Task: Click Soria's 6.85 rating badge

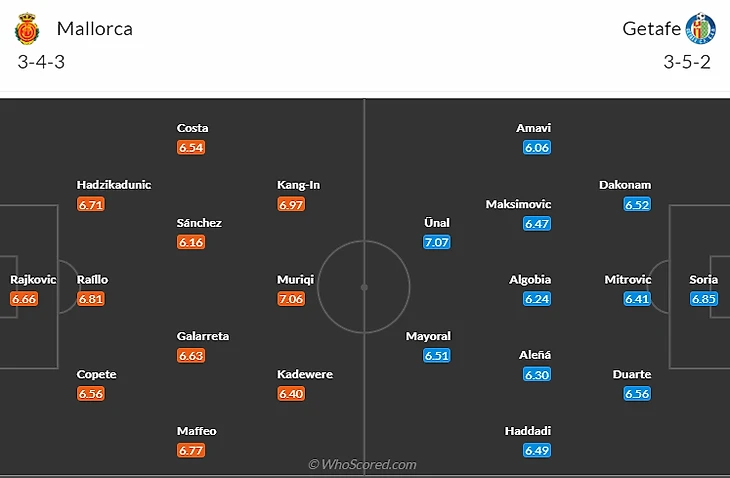Action: click(x=704, y=299)
